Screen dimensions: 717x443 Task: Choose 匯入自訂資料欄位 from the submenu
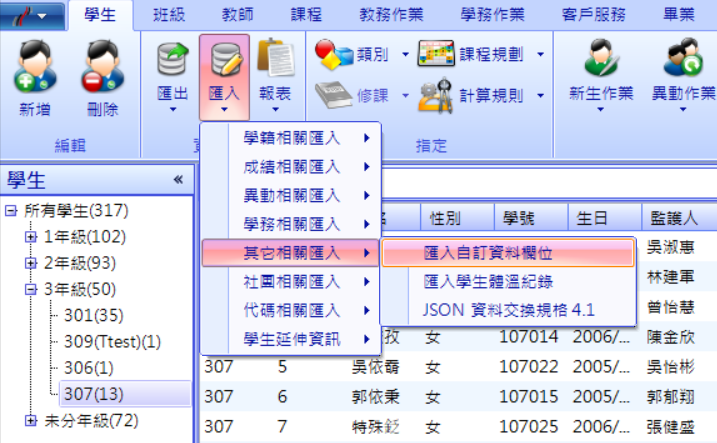pos(508,253)
